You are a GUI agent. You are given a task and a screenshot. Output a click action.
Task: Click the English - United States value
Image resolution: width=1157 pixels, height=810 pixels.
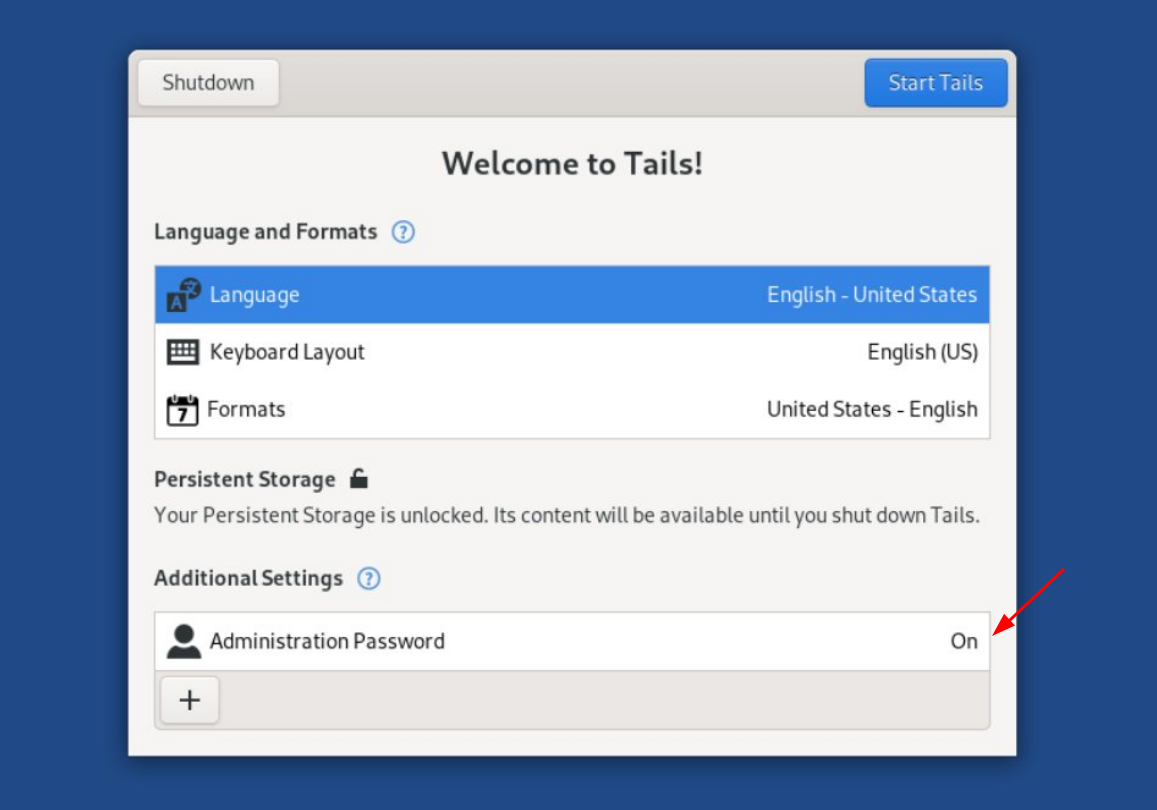click(871, 295)
